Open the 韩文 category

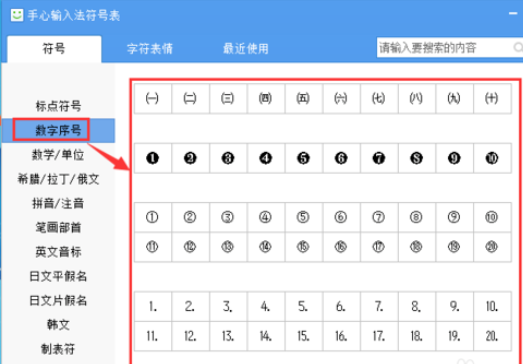[58, 325]
